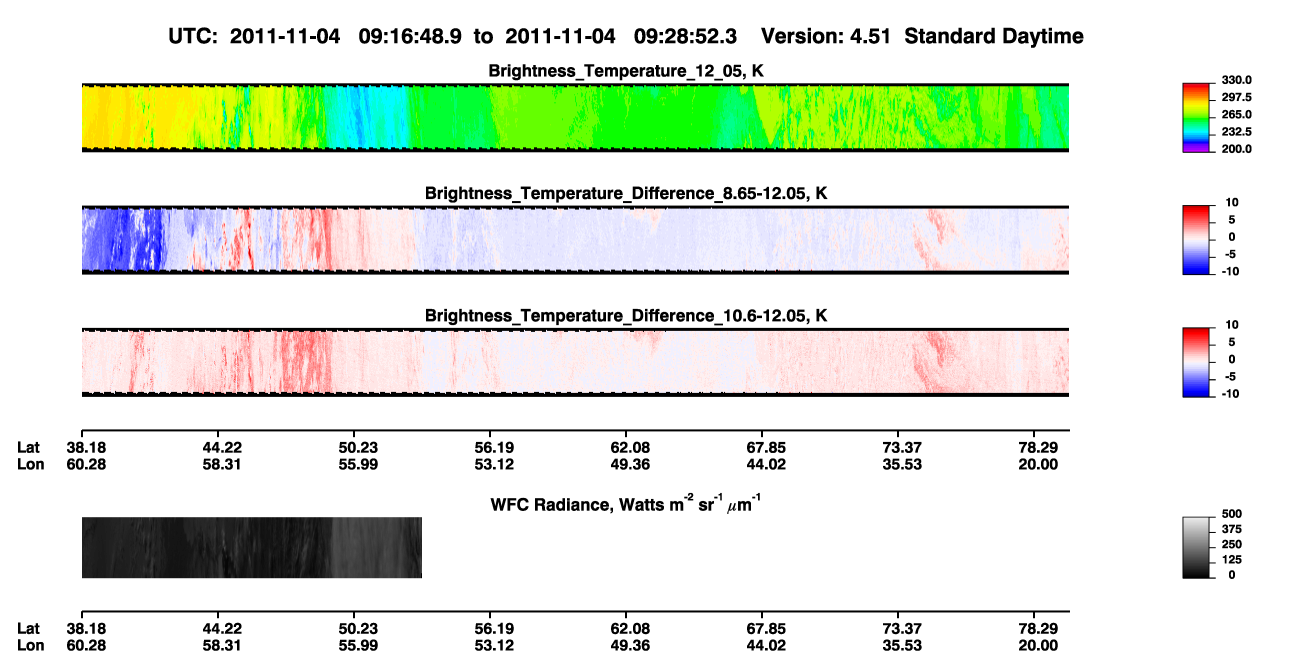Click longitude '35.53' under the WFC Radiance plot
This screenshot has width=1300, height=667.
(x=900, y=645)
